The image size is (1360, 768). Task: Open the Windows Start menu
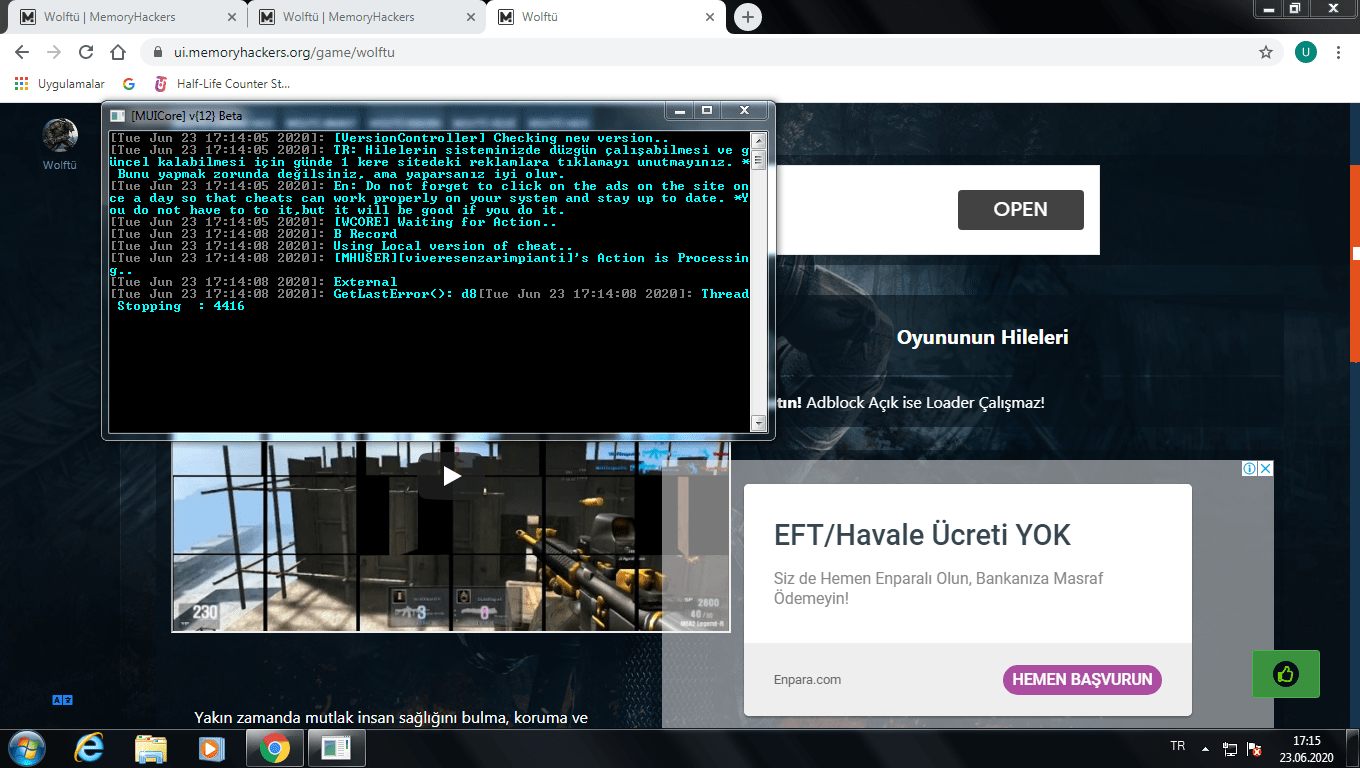point(25,748)
